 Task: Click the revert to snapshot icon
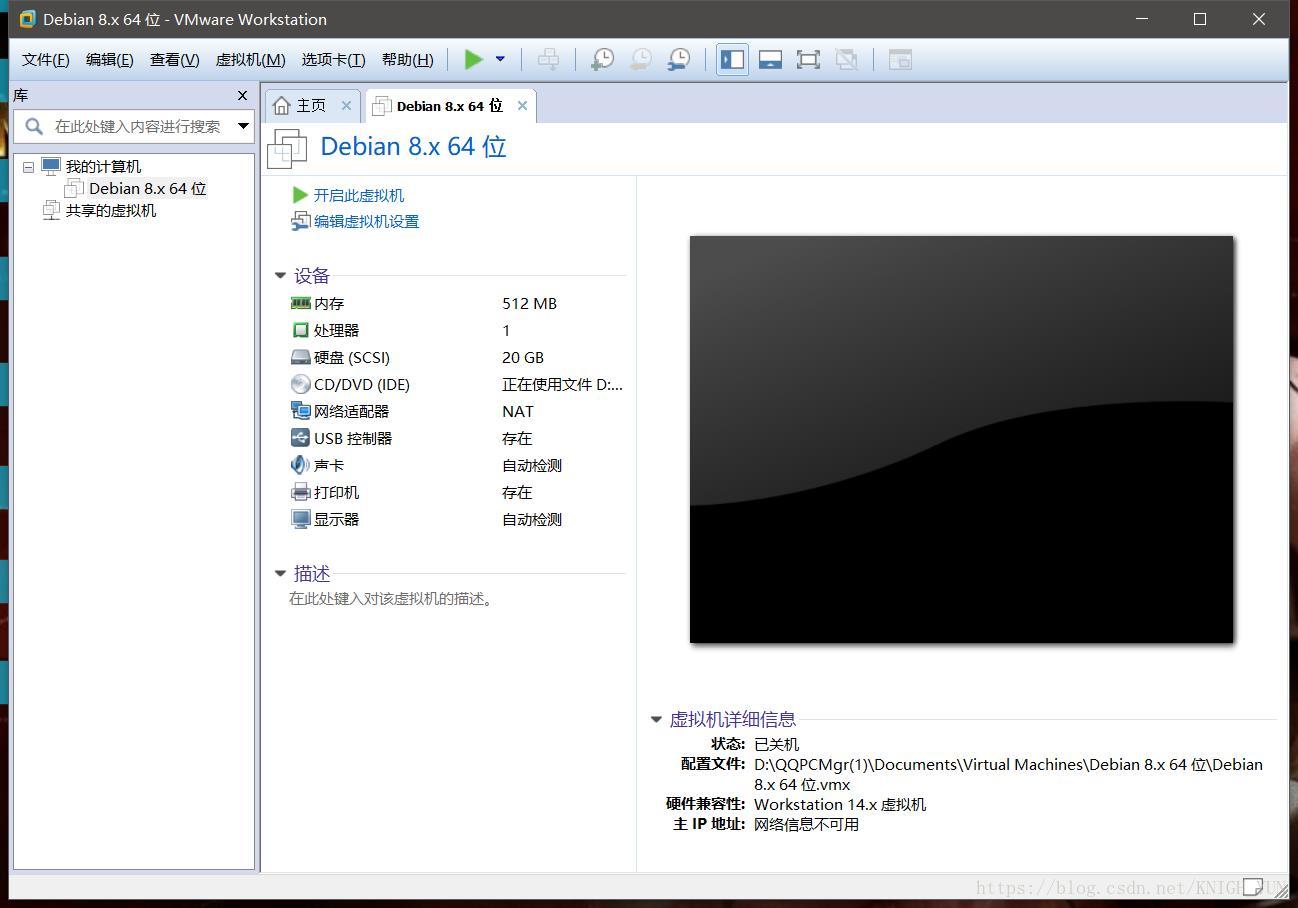[x=640, y=60]
